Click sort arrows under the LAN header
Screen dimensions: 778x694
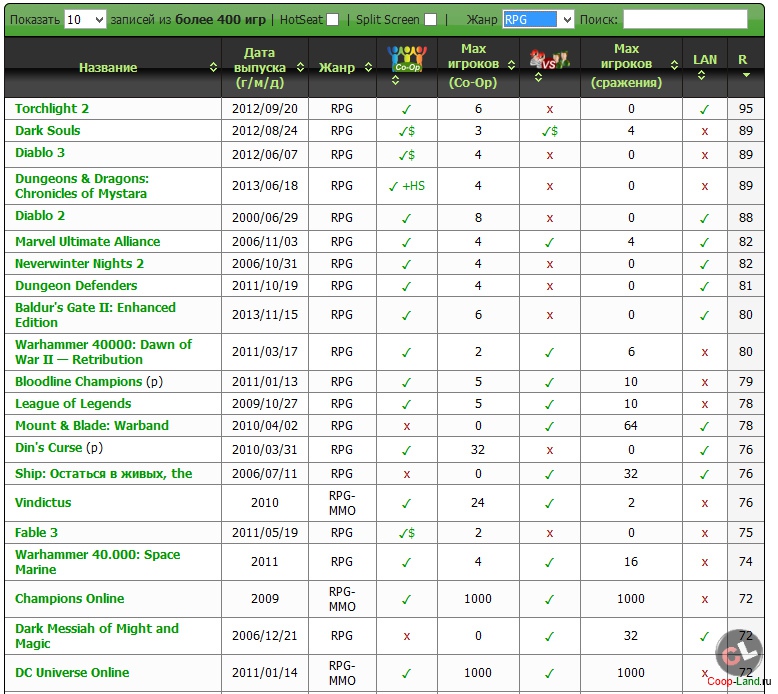click(x=701, y=75)
